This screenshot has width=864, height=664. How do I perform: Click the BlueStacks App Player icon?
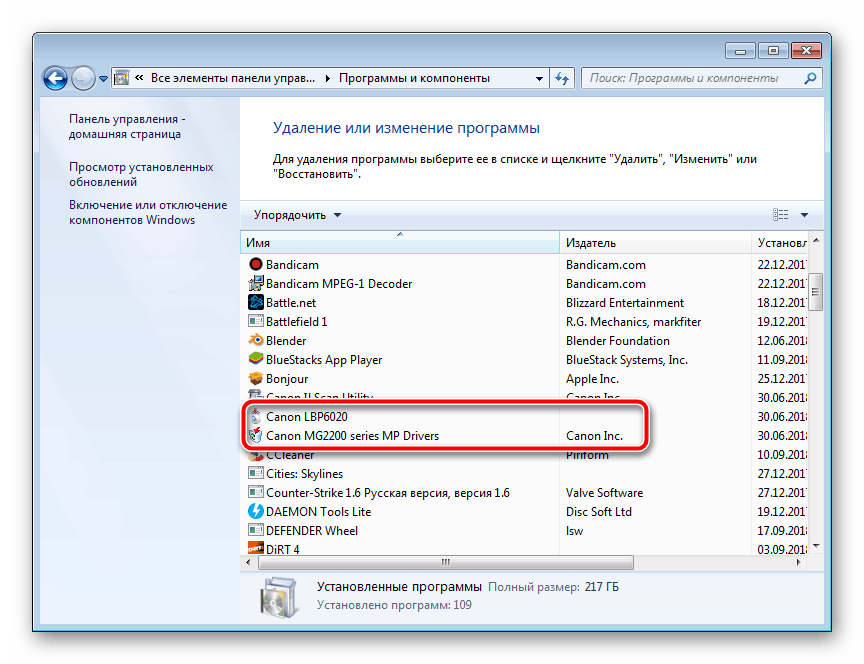pyautogui.click(x=256, y=359)
